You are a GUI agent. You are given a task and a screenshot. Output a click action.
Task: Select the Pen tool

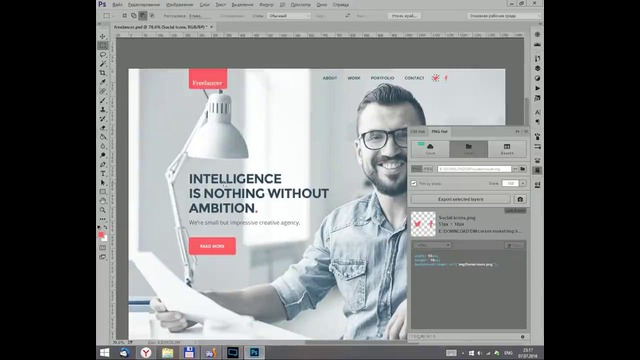click(x=103, y=164)
